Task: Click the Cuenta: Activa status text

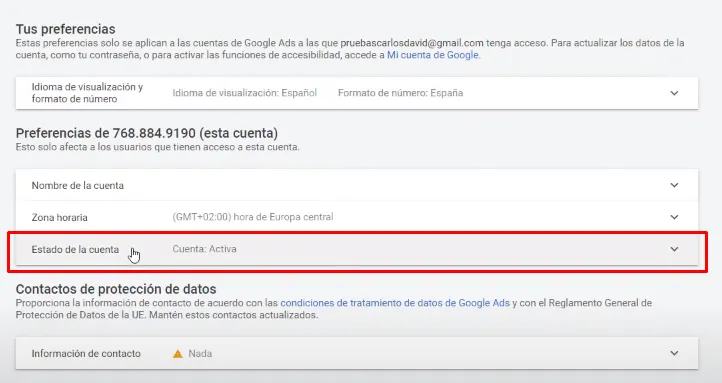Action: pos(204,249)
